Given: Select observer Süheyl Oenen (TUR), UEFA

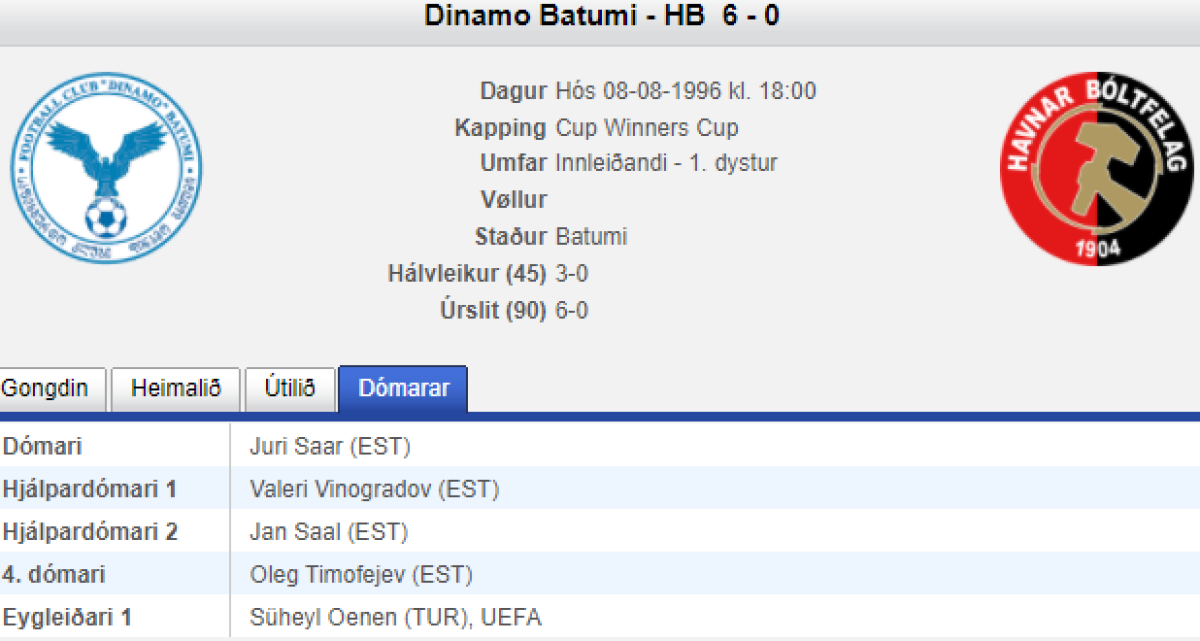Looking at the screenshot, I should [x=395, y=618].
